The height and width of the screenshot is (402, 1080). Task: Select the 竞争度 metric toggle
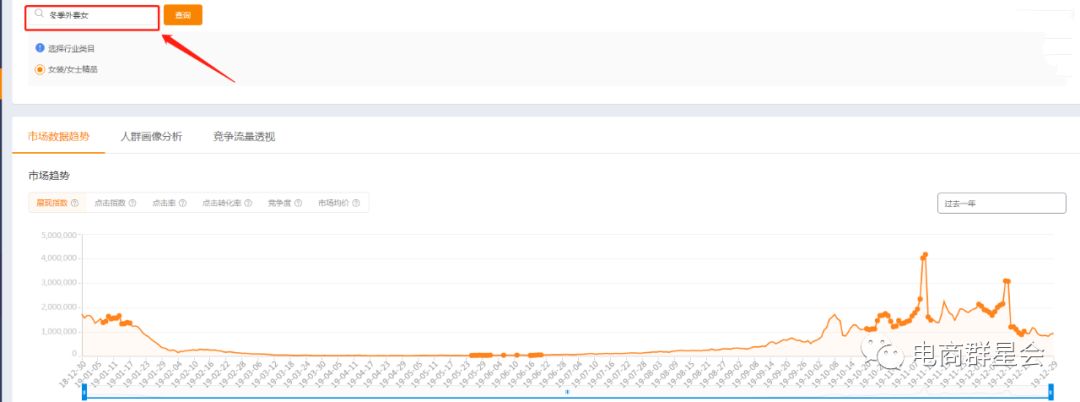(x=278, y=203)
